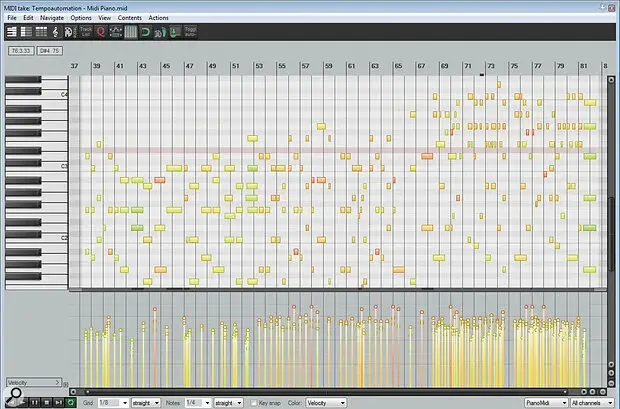Image resolution: width=620 pixels, height=409 pixels.
Task: Click the green down-arrow dock icon
Action: (x=175, y=32)
